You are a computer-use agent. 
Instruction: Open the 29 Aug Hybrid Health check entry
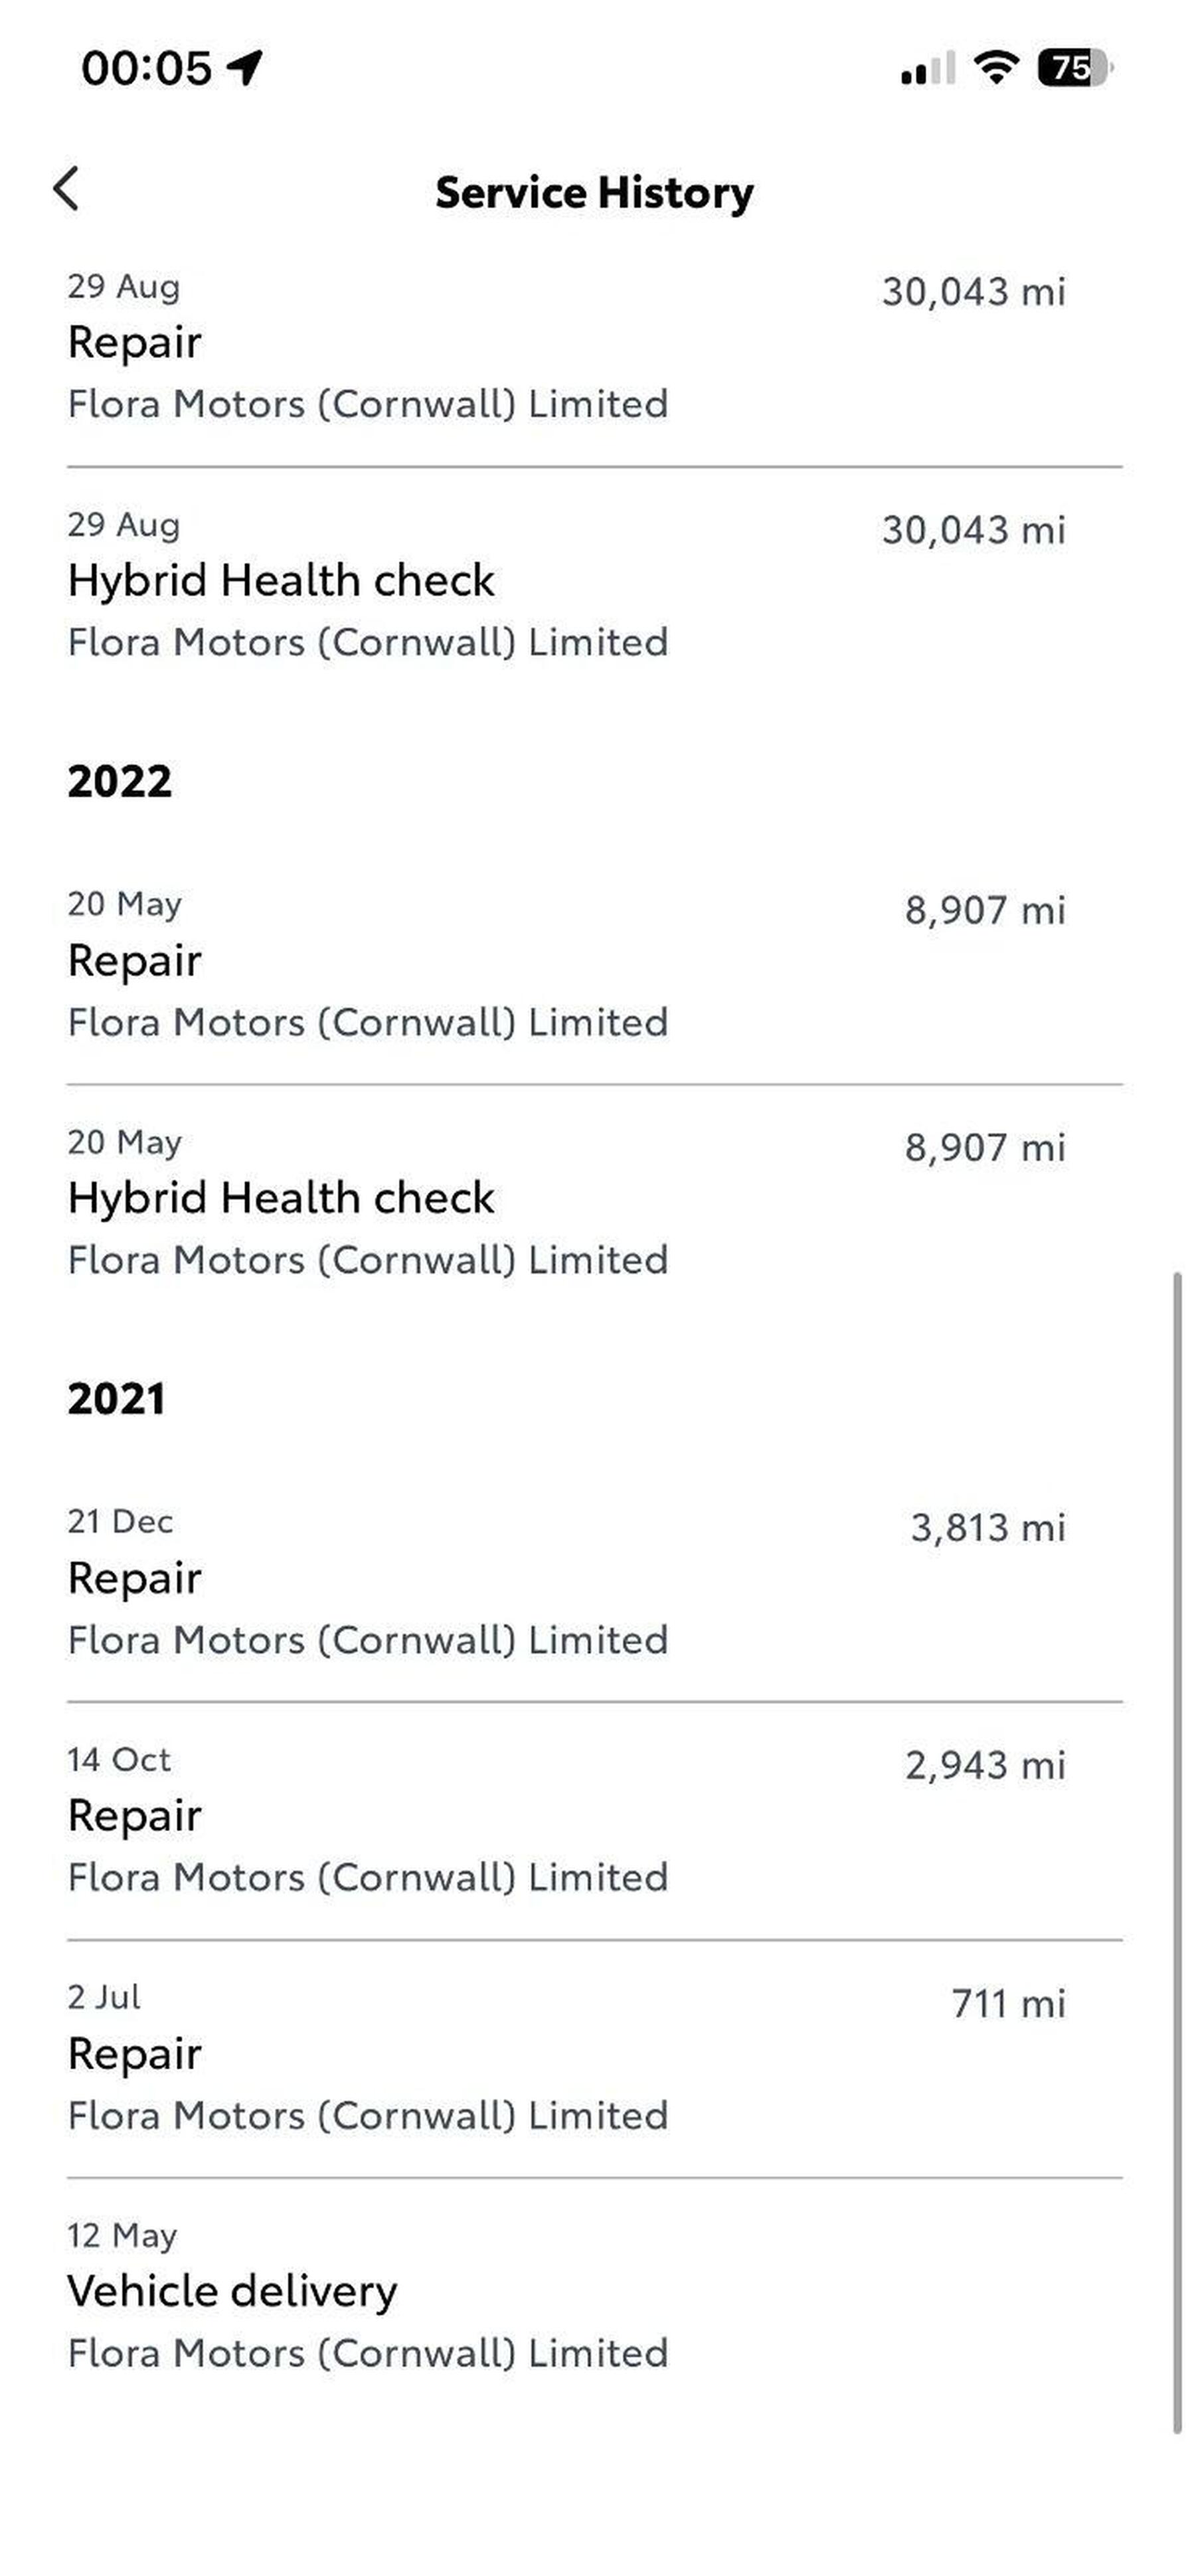pyautogui.click(x=594, y=584)
